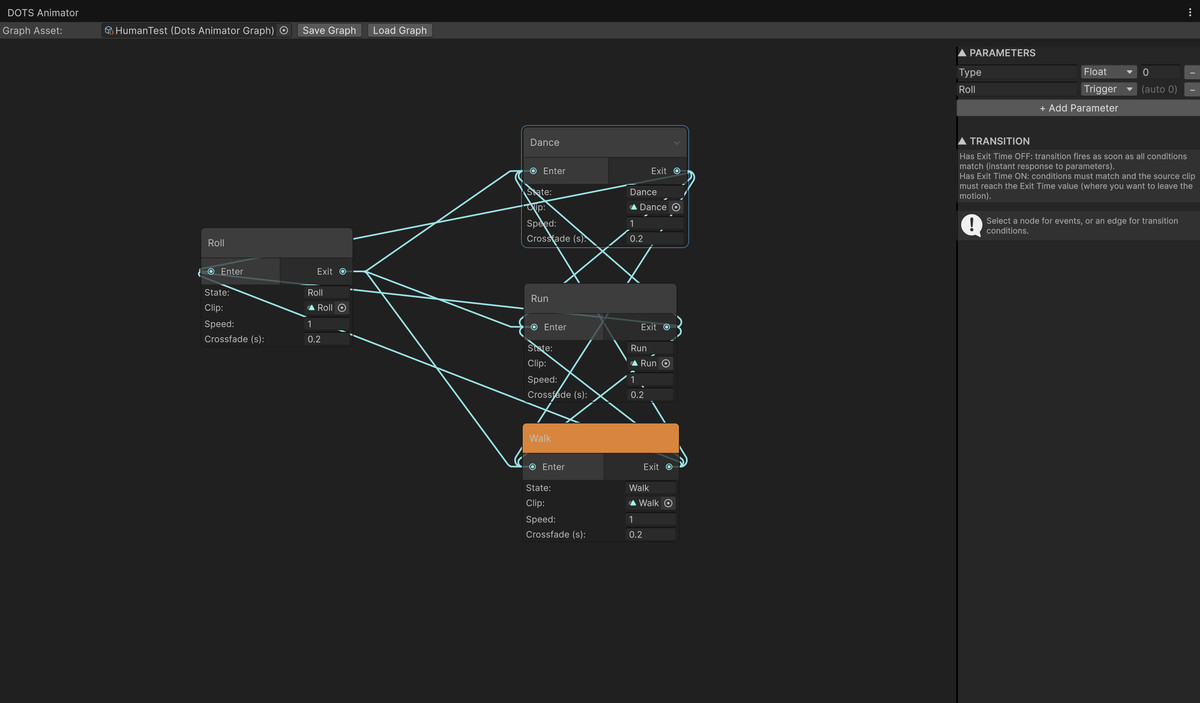1200x703 pixels.
Task: Edit the Dance node Crossfade field
Action: [655, 239]
